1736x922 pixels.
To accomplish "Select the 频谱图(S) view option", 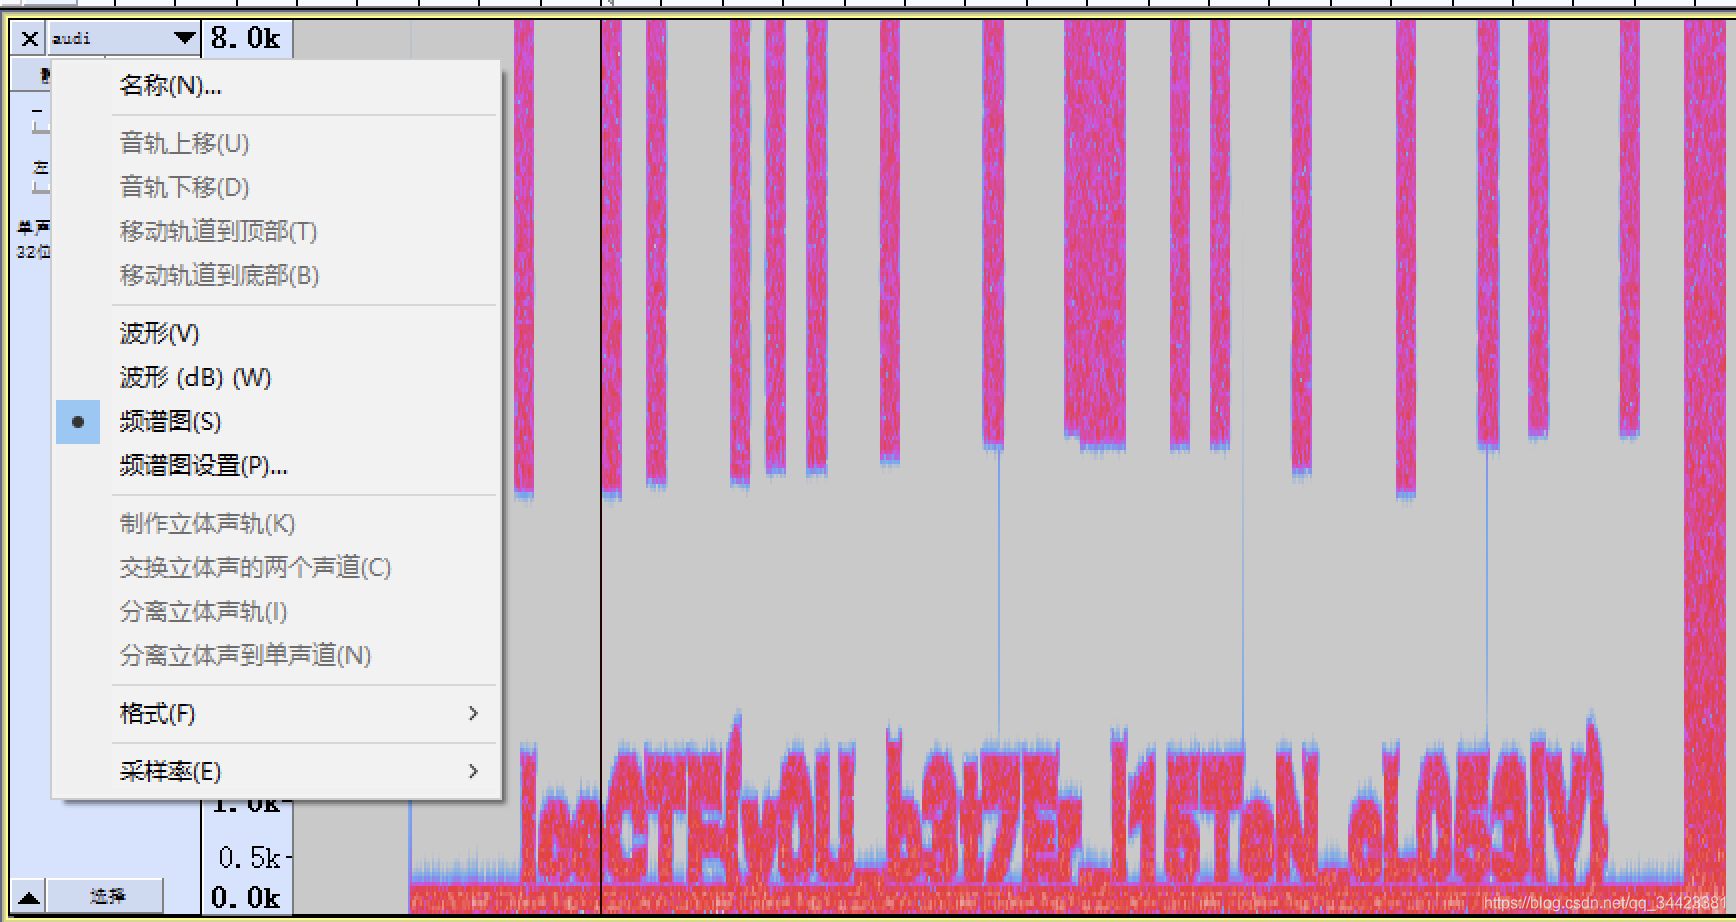I will click(276, 421).
